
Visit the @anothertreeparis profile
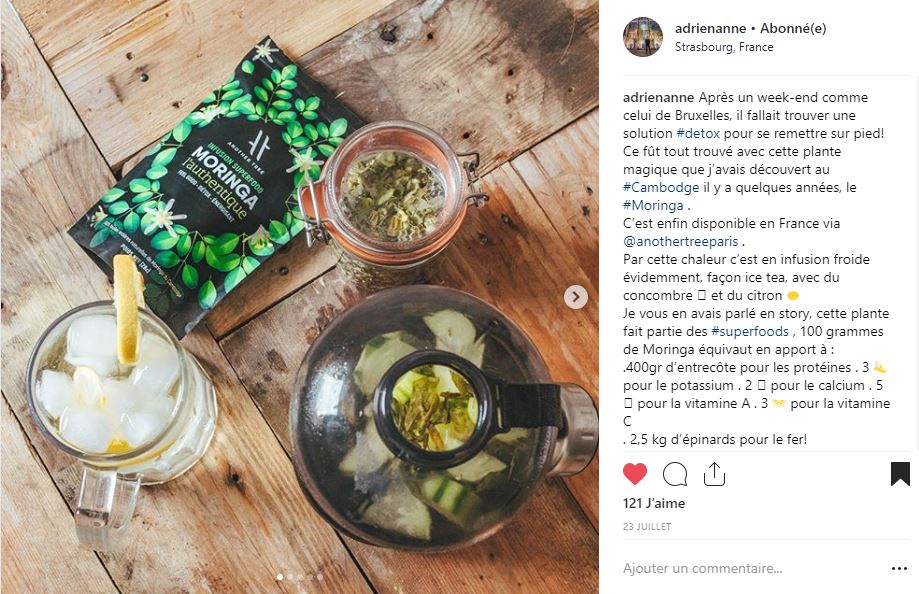680,242
